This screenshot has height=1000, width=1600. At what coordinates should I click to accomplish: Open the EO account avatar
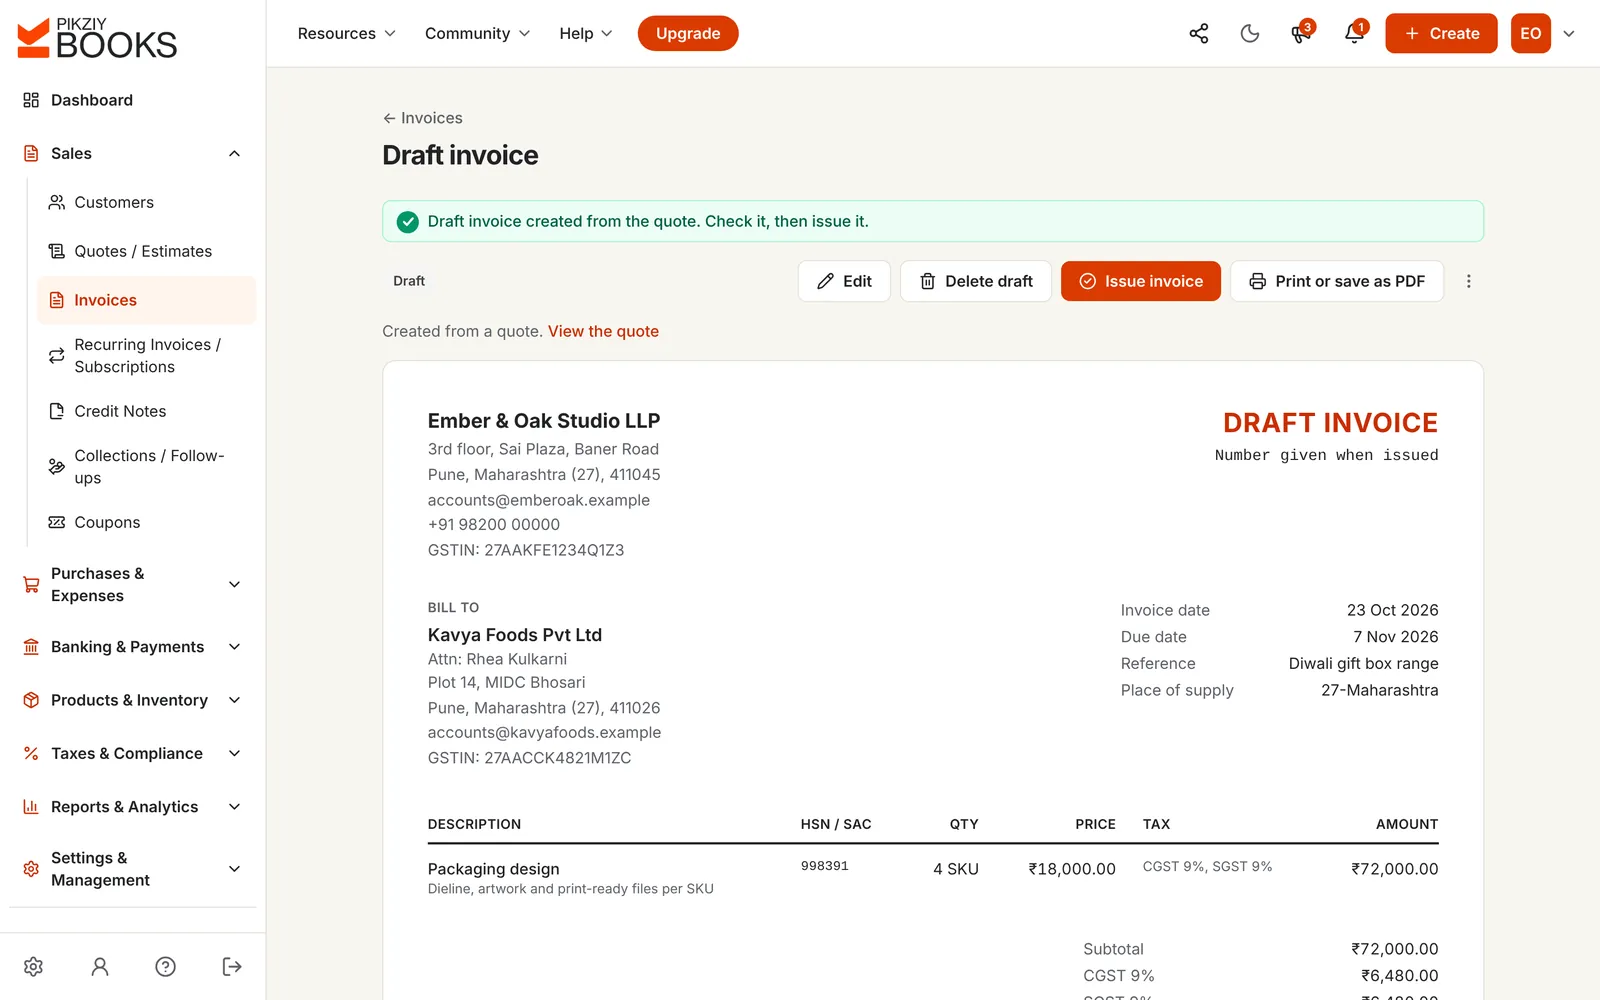tap(1530, 33)
